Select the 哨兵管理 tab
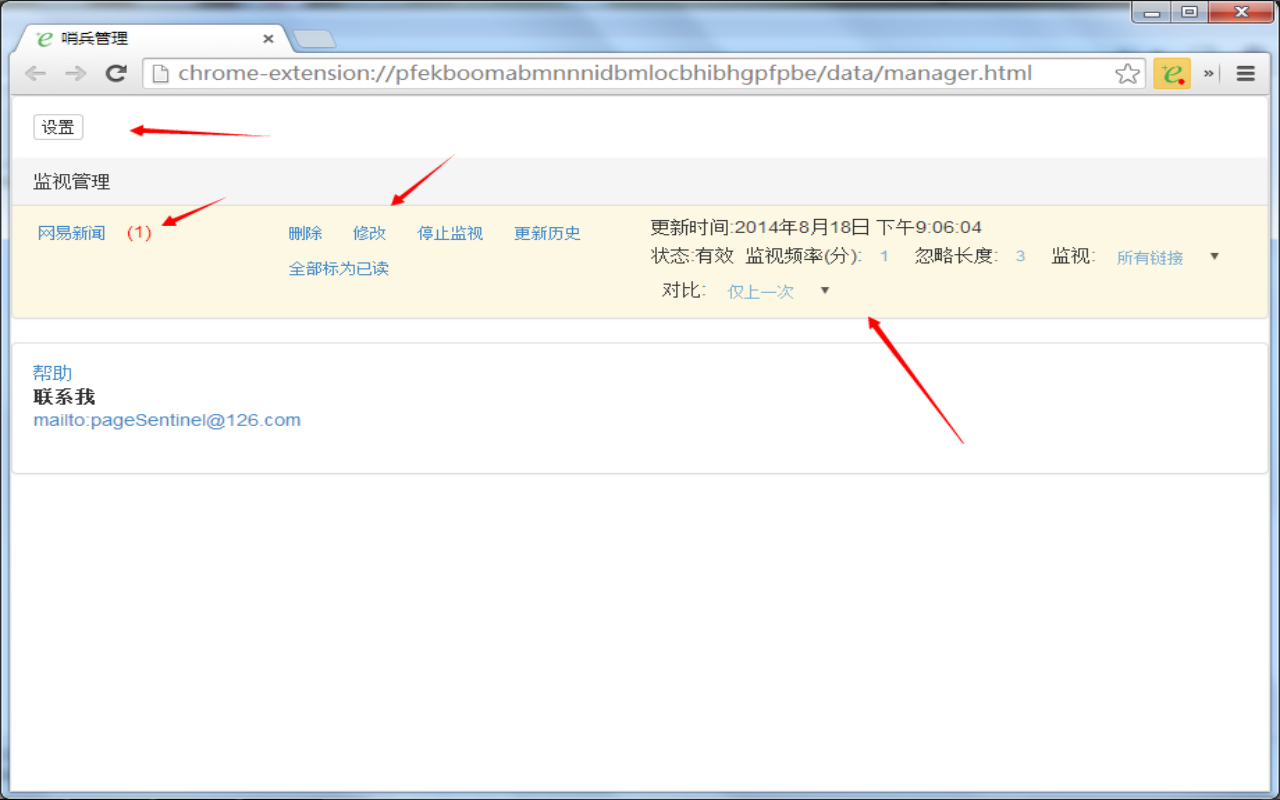Screen dimensions: 1280x800 150,39
